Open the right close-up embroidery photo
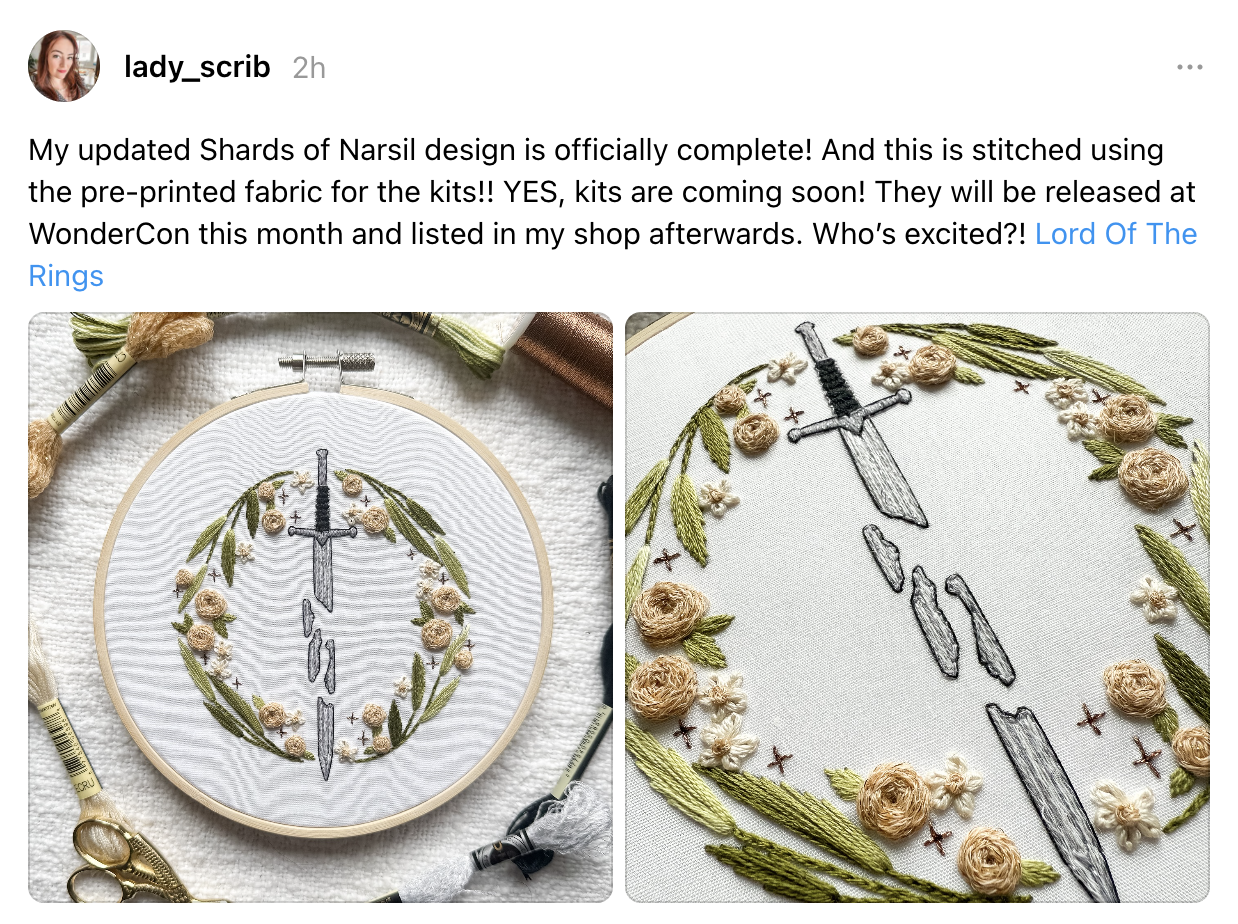This screenshot has width=1238, height=924. 917,608
